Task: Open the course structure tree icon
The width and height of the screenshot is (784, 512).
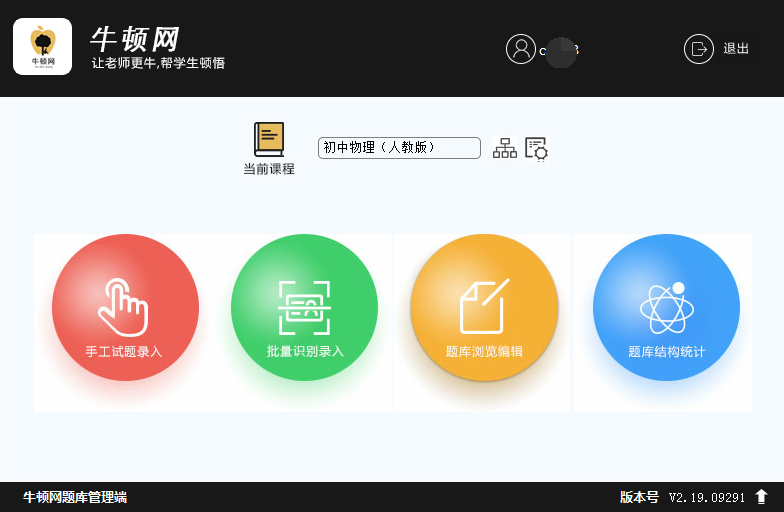Action: point(504,148)
